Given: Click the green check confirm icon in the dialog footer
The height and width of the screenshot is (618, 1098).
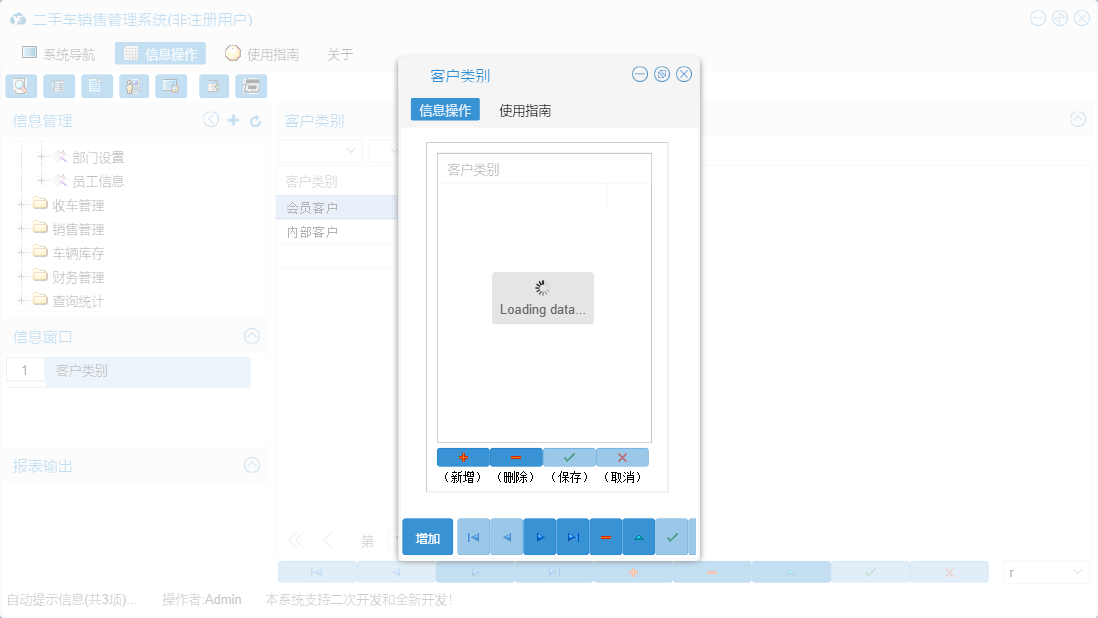Looking at the screenshot, I should click(x=672, y=537).
